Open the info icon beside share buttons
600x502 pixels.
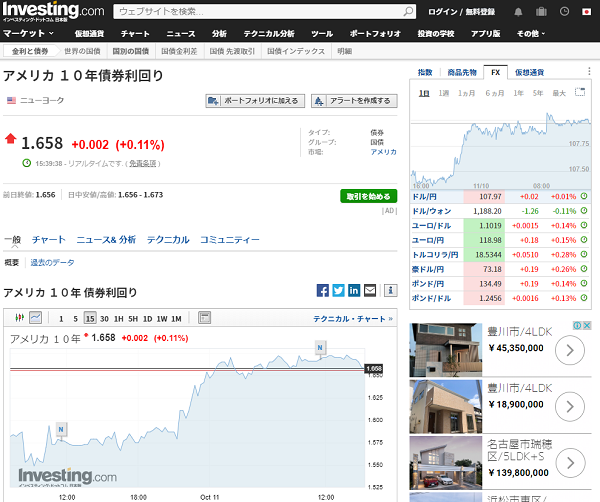click(391, 291)
